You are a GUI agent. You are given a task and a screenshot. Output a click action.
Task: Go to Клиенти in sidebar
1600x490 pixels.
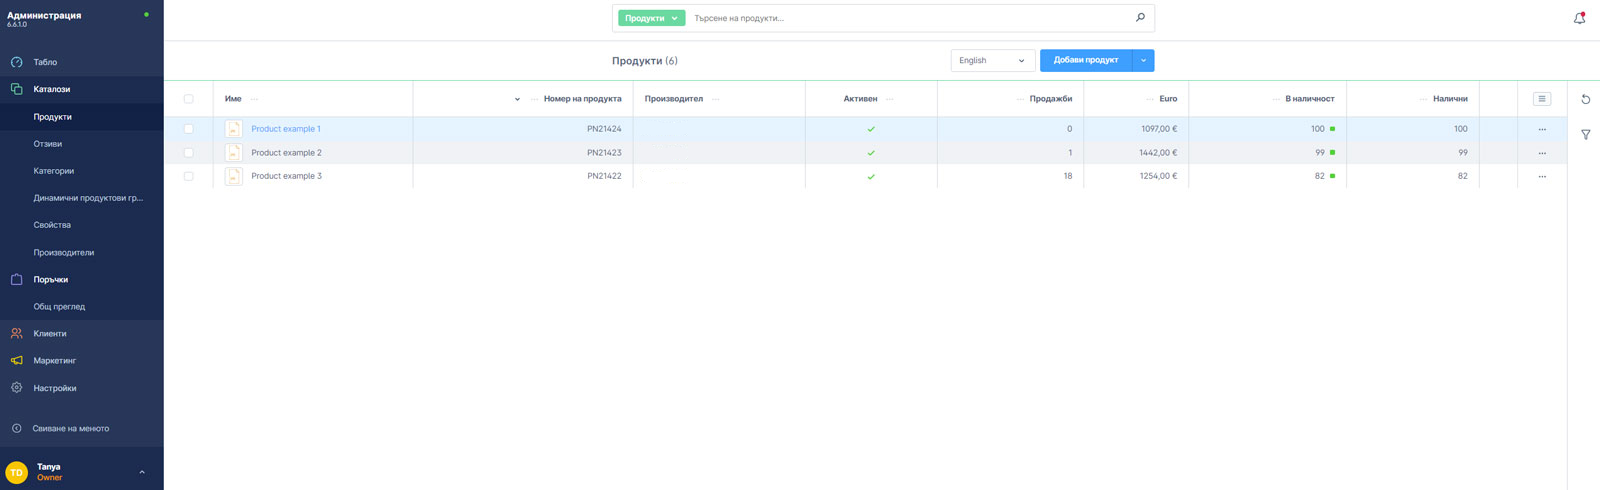tap(50, 334)
